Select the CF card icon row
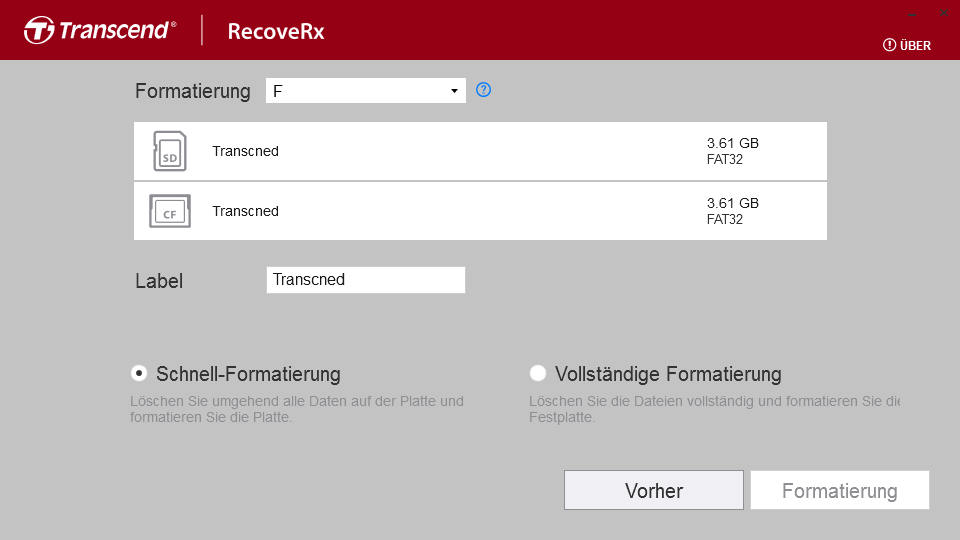The height and width of the screenshot is (540, 960). pyautogui.click(x=480, y=211)
